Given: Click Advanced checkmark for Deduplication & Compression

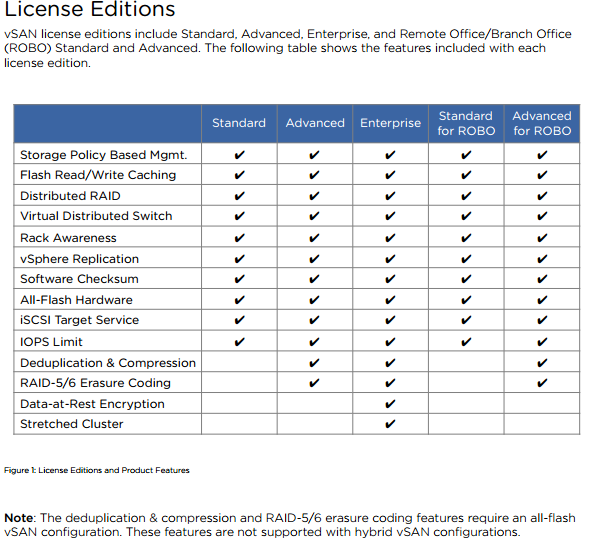Looking at the screenshot, I should (x=314, y=363).
